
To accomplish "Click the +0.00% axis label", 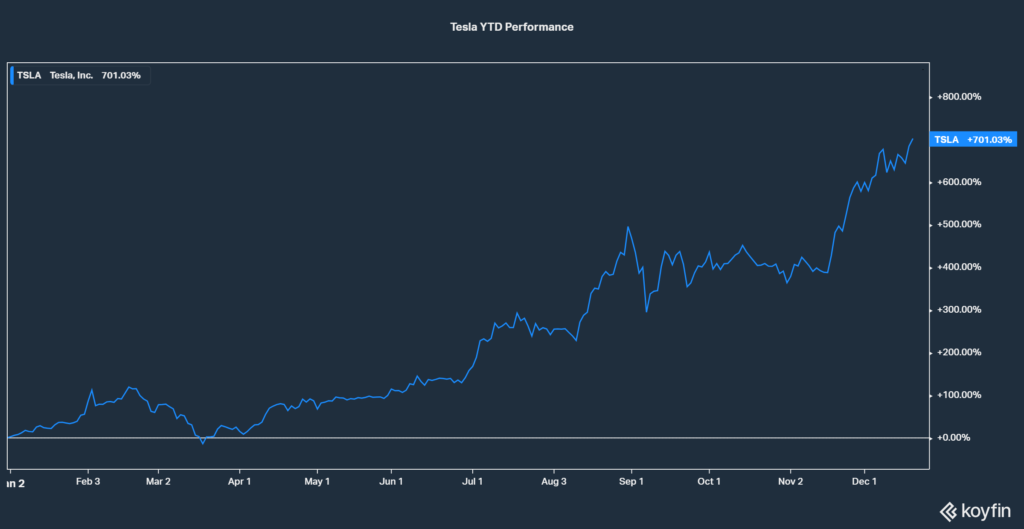I will pos(955,438).
